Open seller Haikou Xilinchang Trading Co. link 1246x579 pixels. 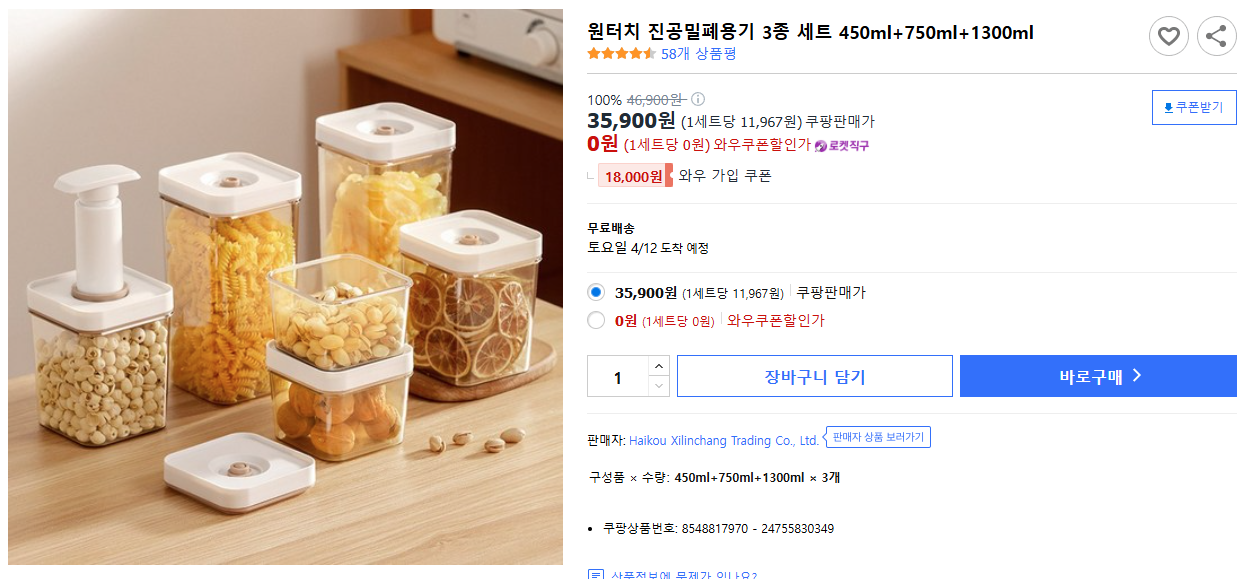pyautogui.click(x=718, y=440)
